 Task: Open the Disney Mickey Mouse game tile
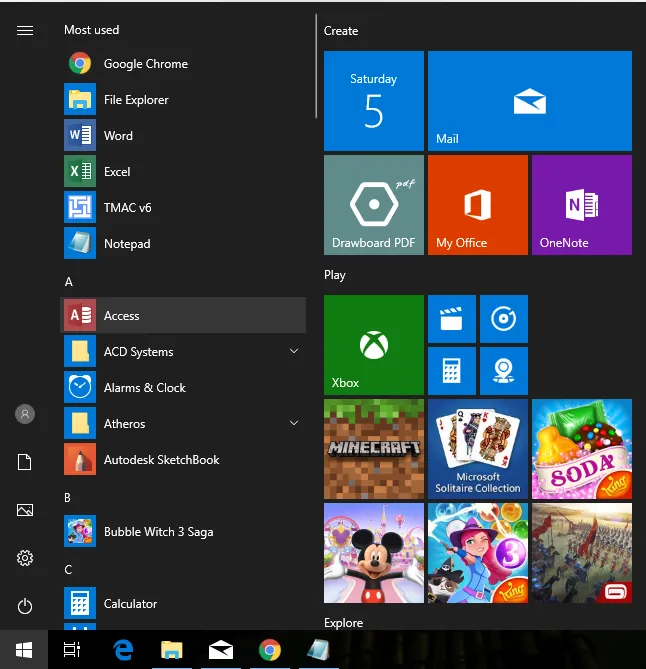[x=374, y=553]
